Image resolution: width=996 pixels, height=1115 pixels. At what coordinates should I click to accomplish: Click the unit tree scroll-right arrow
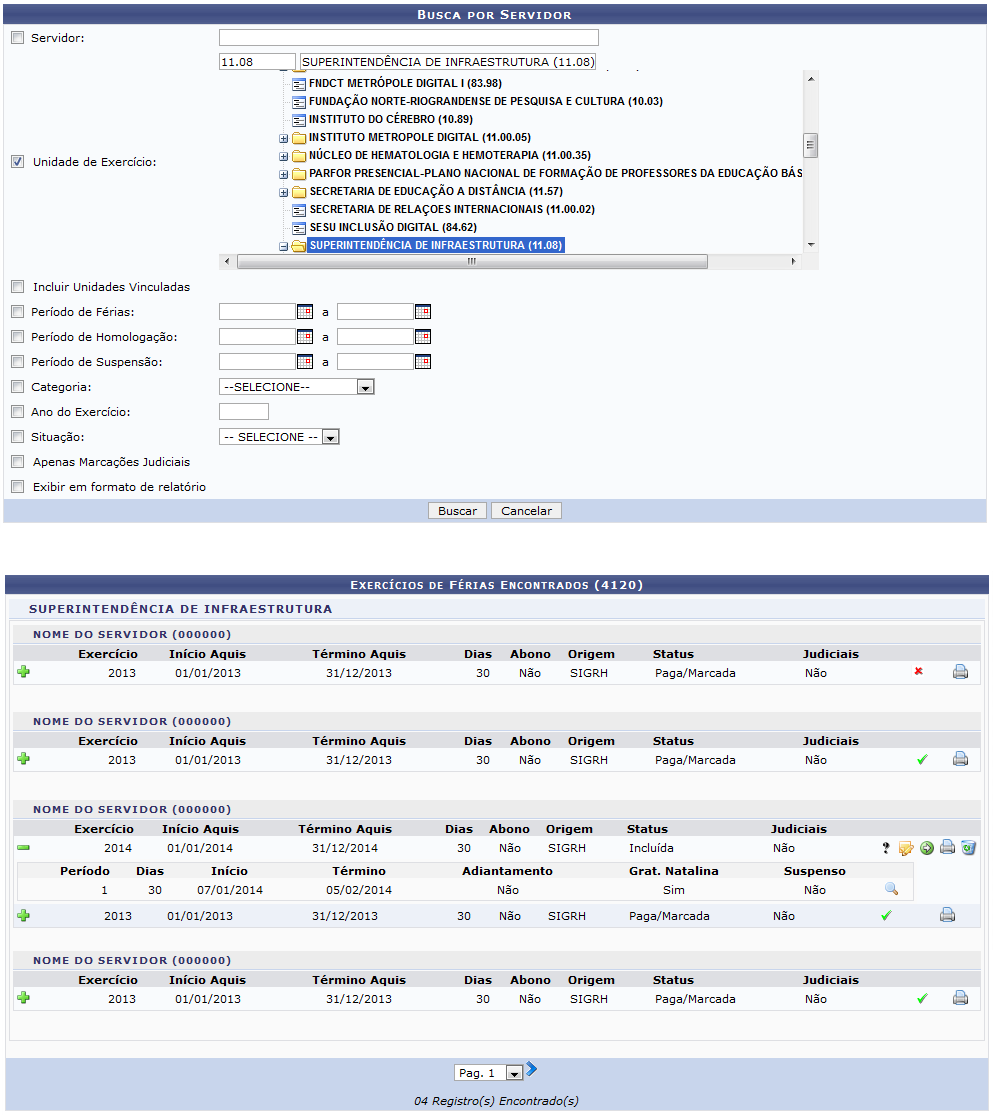point(793,262)
